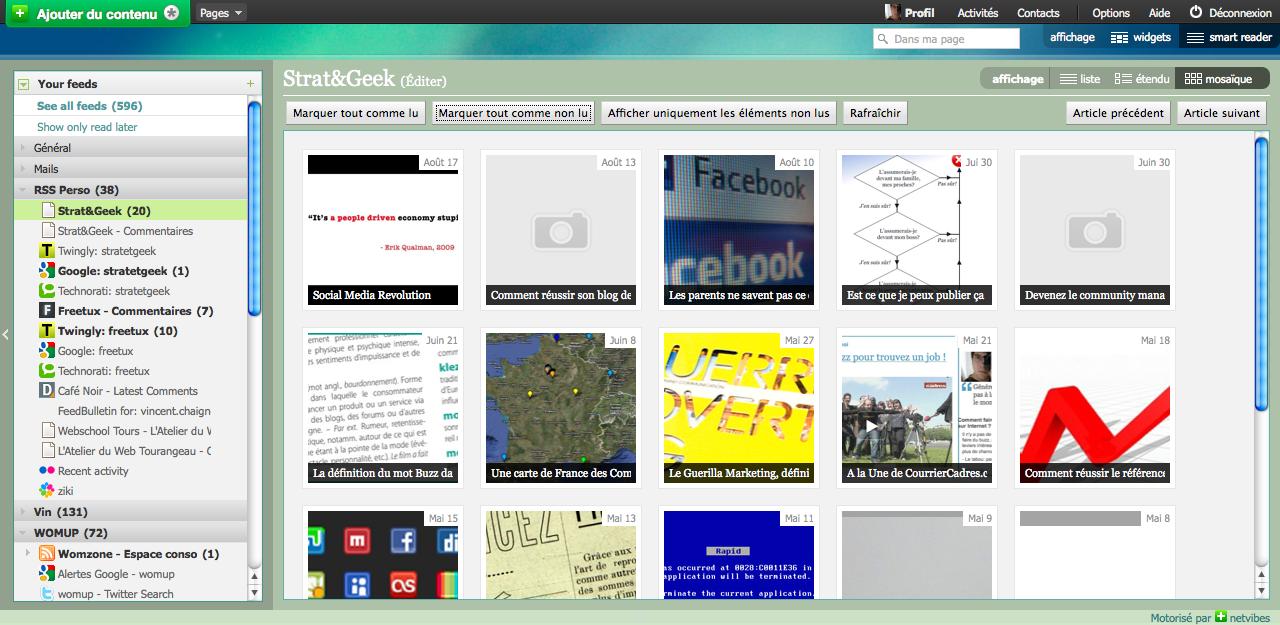Click the Dans ma page search field
Screen dimensions: 1280x625
click(946, 38)
